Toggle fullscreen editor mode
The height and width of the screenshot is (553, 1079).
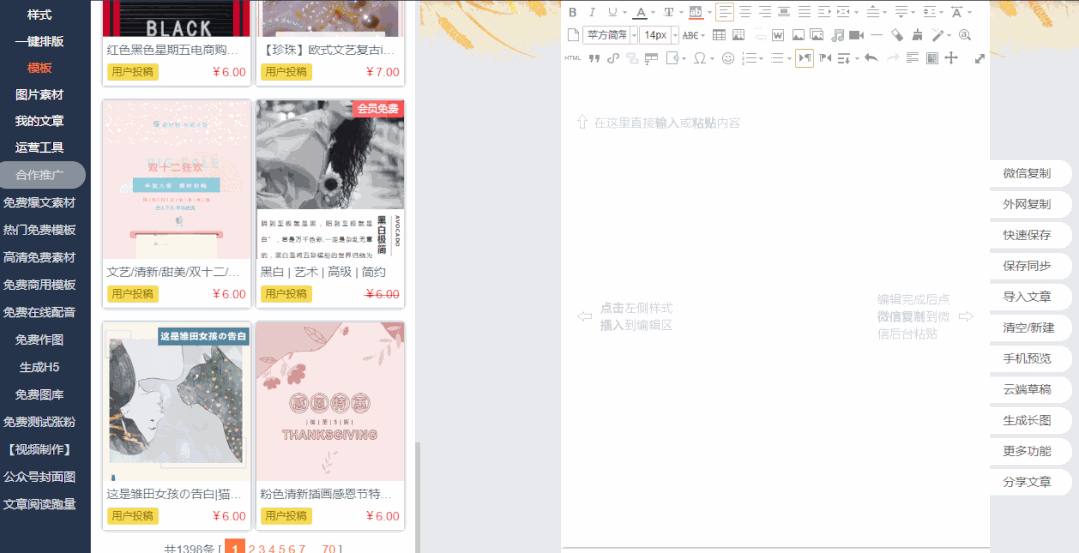coord(980,58)
